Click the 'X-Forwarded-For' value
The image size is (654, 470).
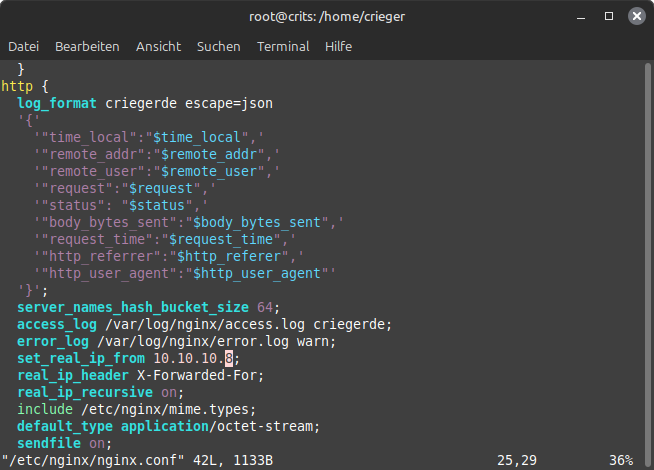pos(197,375)
